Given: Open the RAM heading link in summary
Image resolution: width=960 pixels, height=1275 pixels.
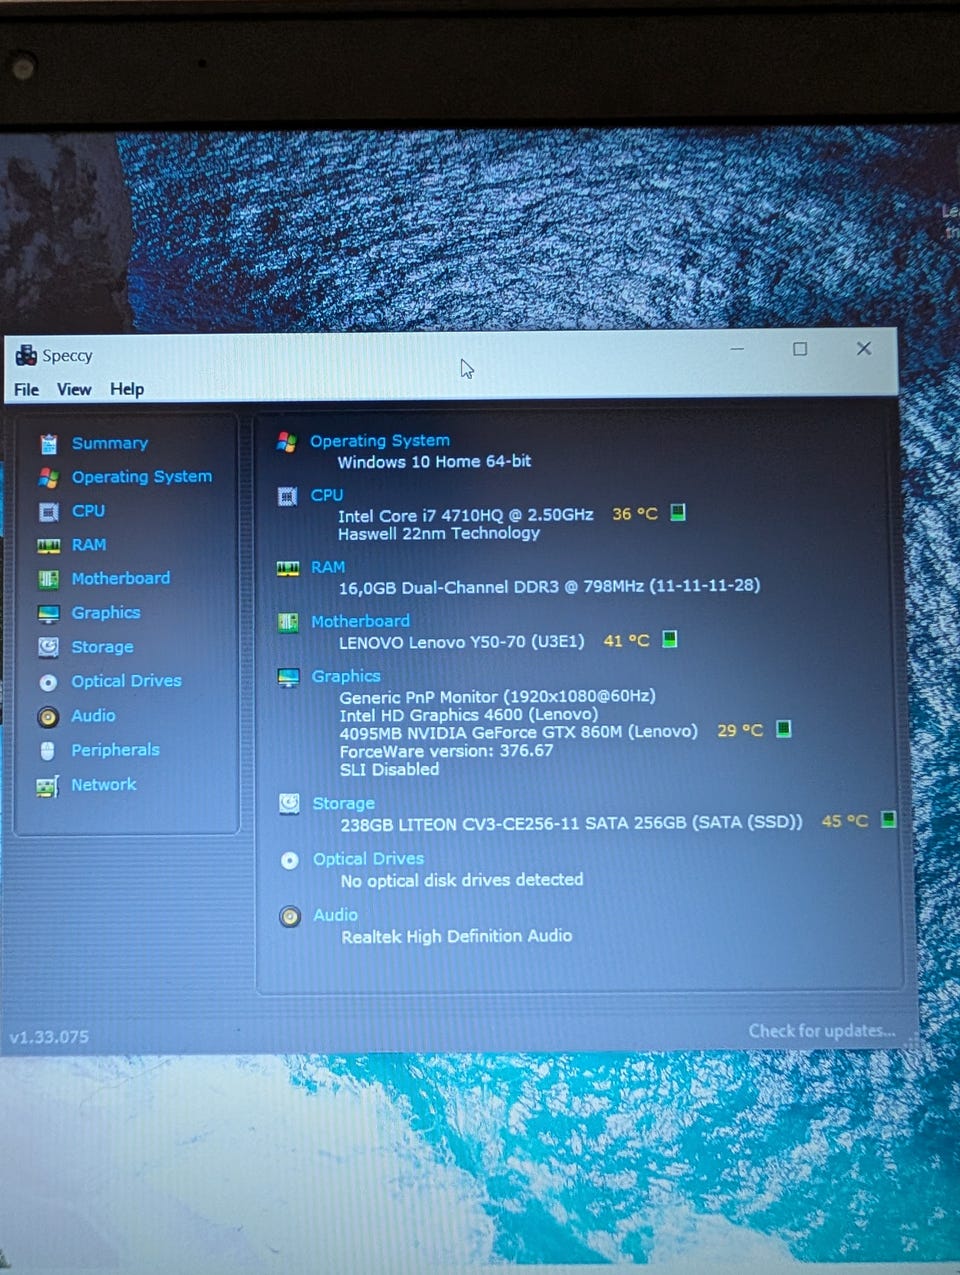Looking at the screenshot, I should [x=328, y=567].
